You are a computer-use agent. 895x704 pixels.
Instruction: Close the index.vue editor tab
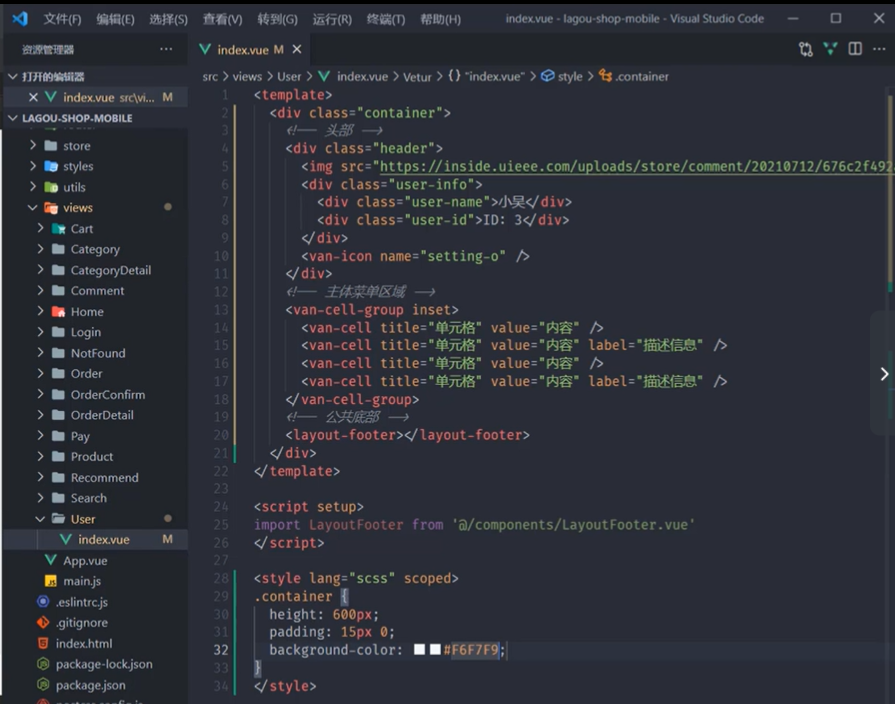point(297,50)
